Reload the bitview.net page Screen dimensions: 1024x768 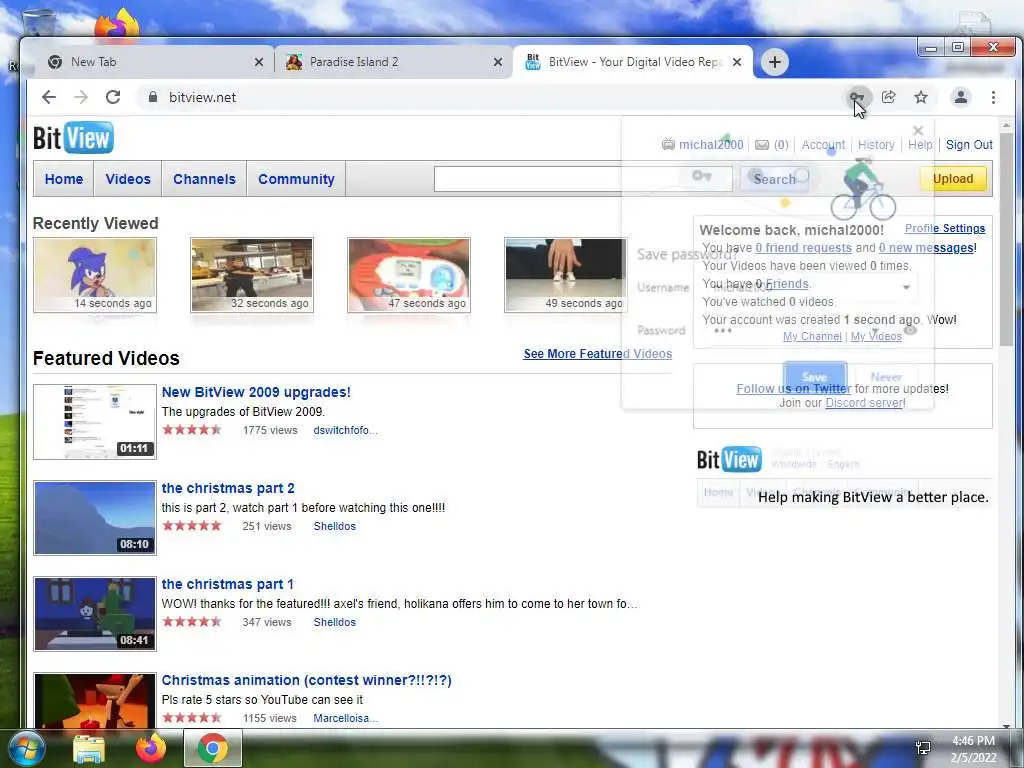point(113,97)
